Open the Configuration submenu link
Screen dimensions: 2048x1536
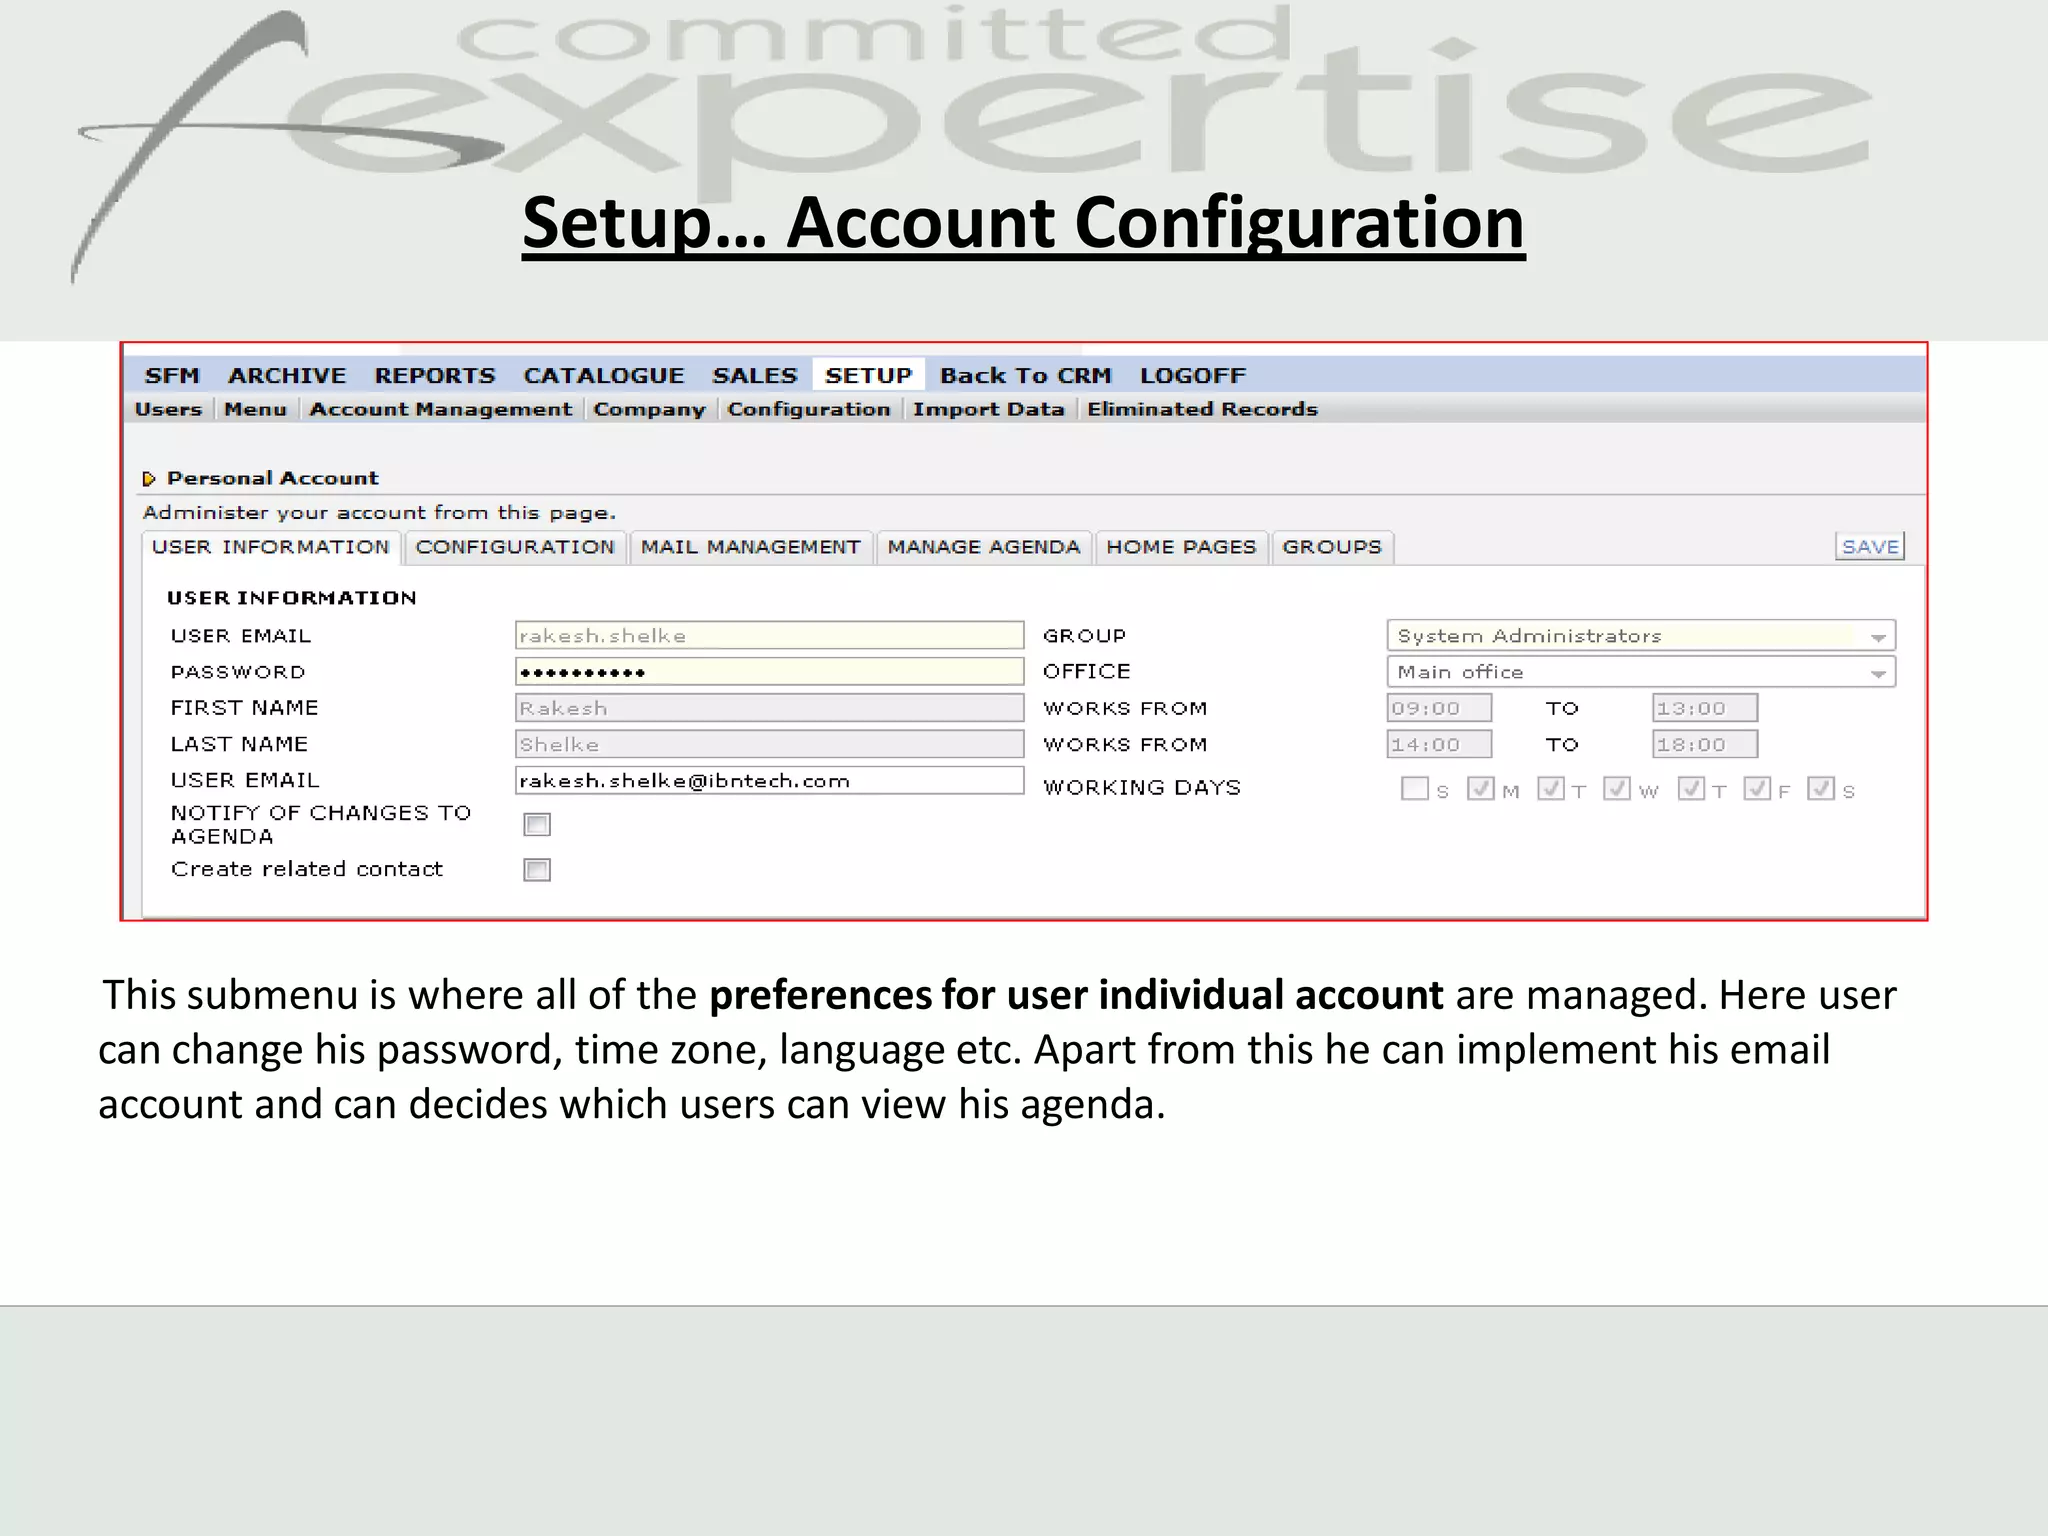coord(809,409)
